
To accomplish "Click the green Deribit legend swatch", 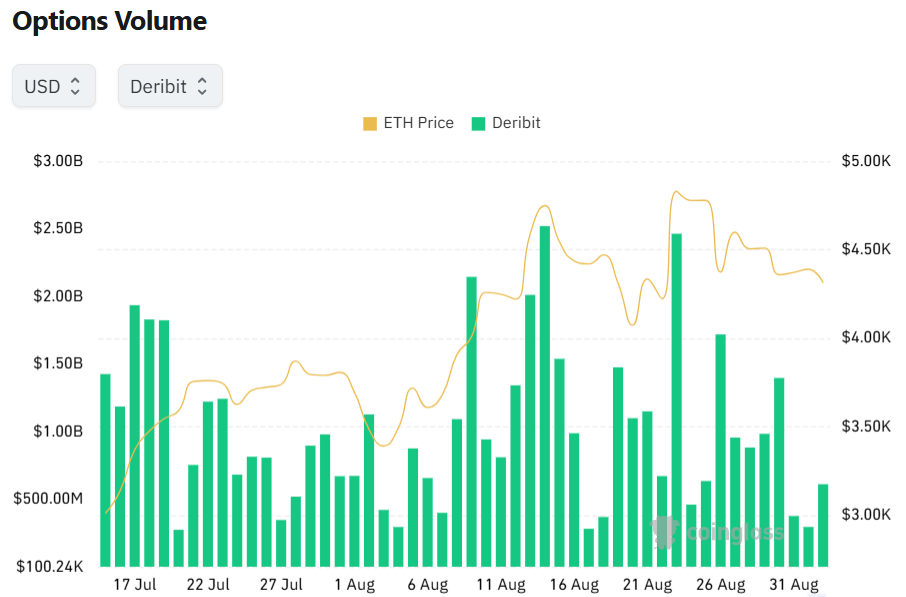I will pos(478,124).
